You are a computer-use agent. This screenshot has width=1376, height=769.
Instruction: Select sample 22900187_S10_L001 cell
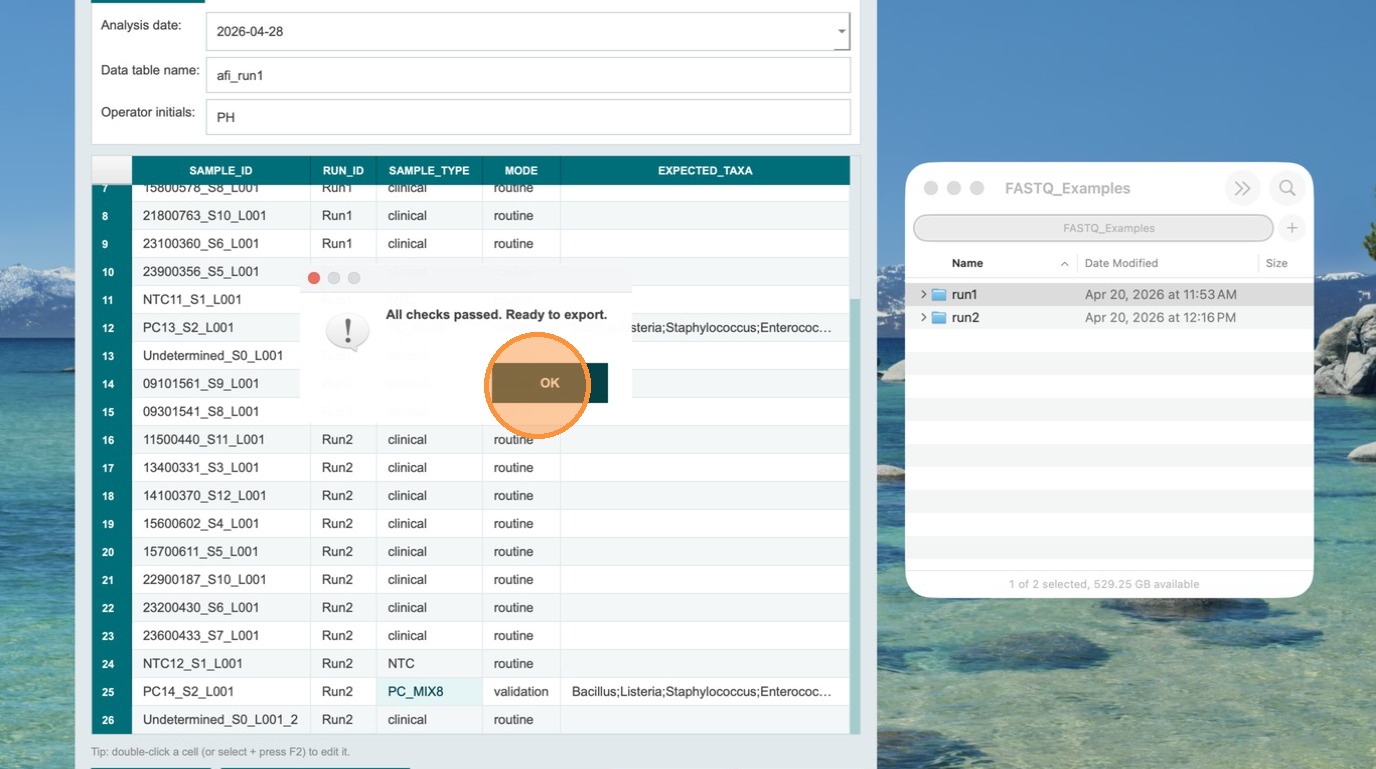[x=221, y=580]
